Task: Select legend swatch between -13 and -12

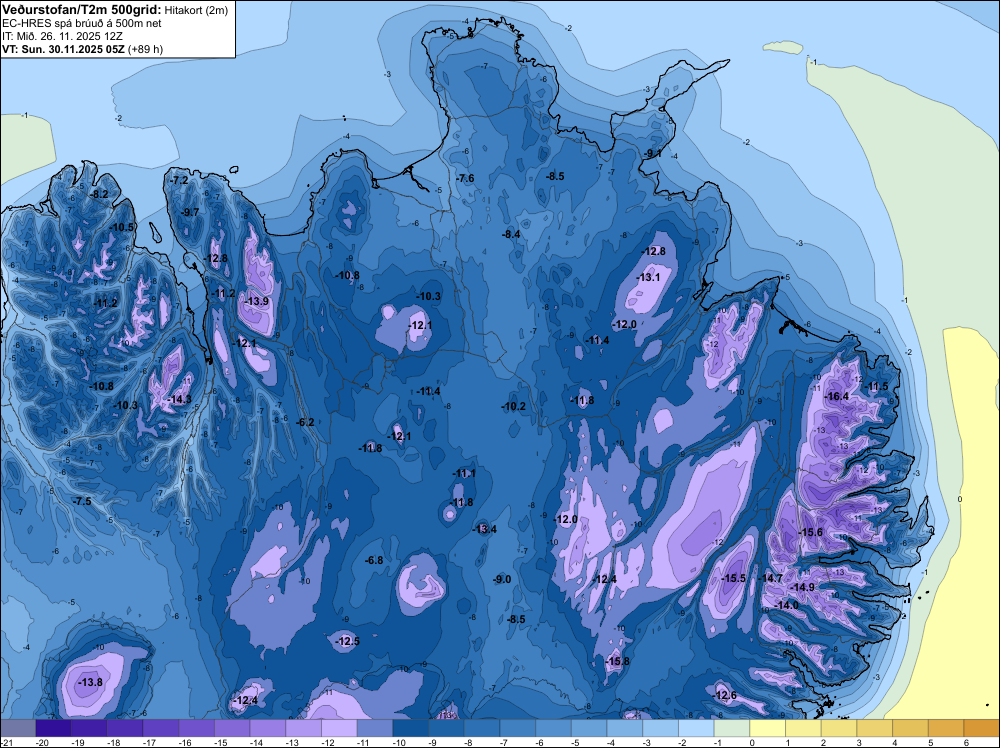Action: pos(303,728)
